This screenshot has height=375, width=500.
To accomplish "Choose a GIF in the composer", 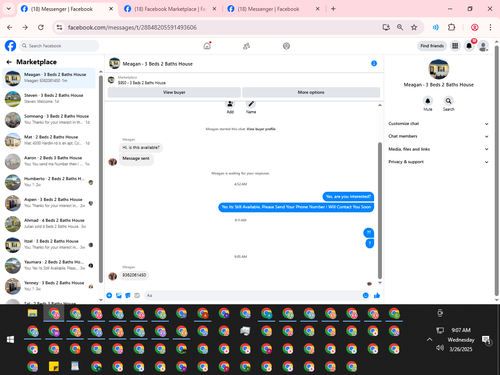I will (137, 295).
